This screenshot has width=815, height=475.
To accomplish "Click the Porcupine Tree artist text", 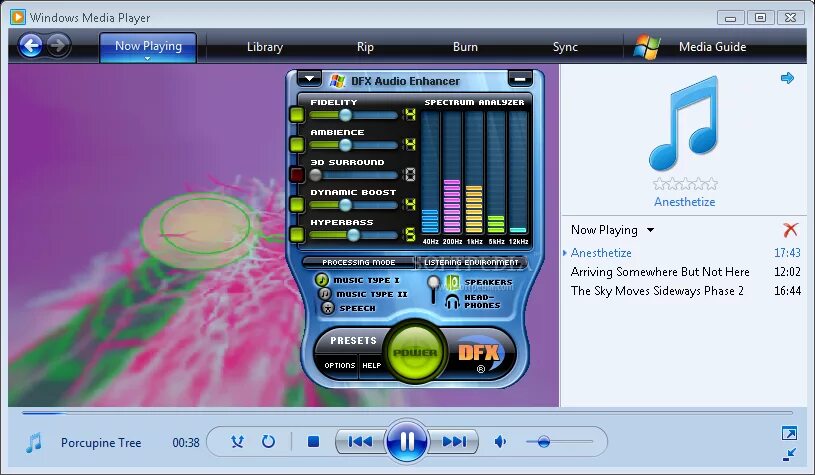I will click(101, 443).
